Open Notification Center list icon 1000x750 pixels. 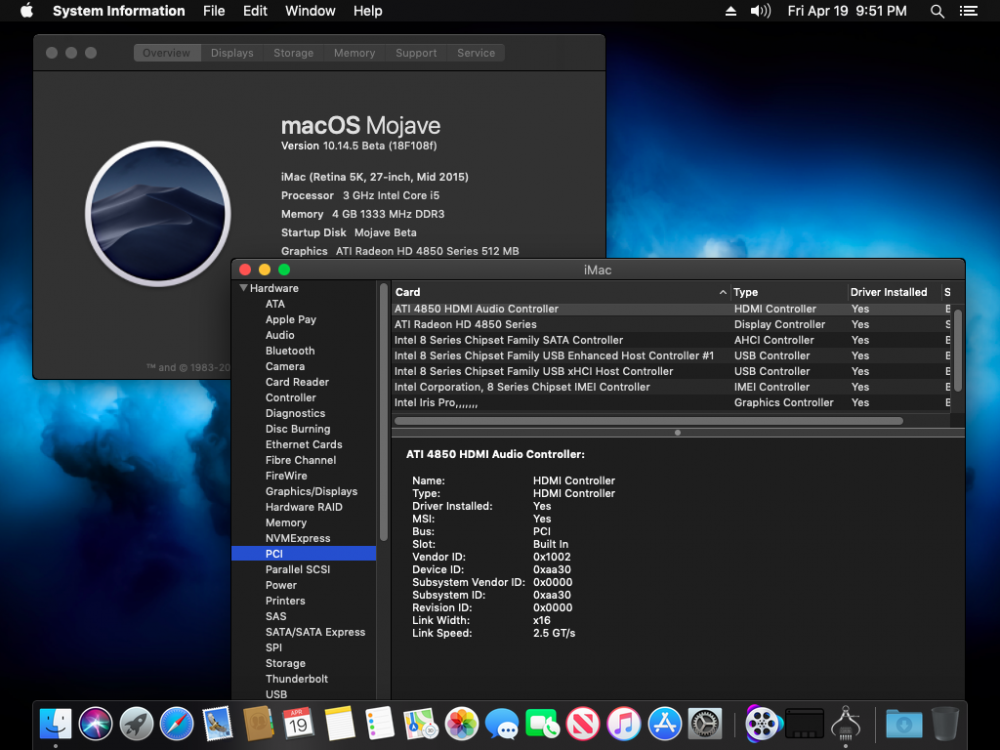click(x=968, y=11)
